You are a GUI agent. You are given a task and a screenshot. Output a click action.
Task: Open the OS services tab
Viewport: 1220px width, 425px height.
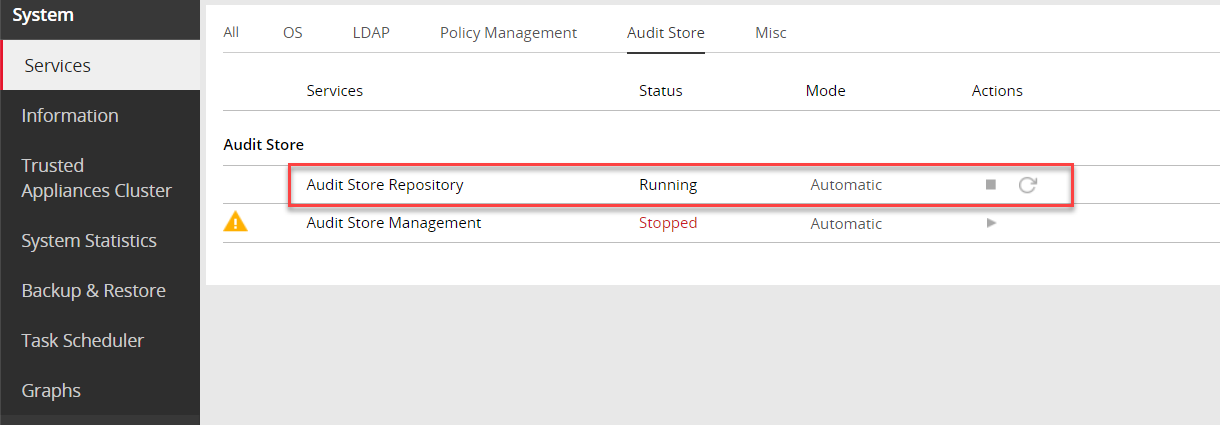tap(292, 33)
